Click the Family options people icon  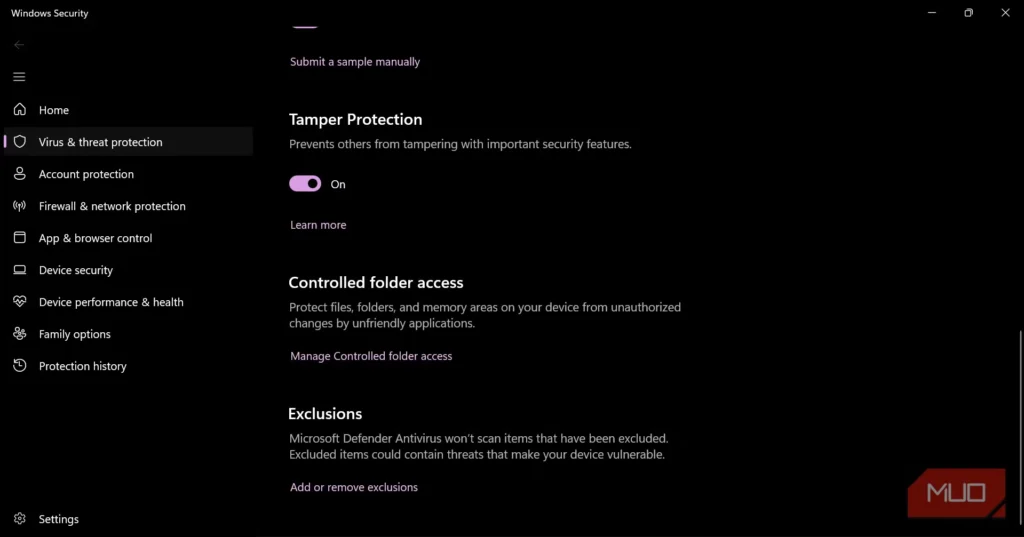(x=19, y=334)
